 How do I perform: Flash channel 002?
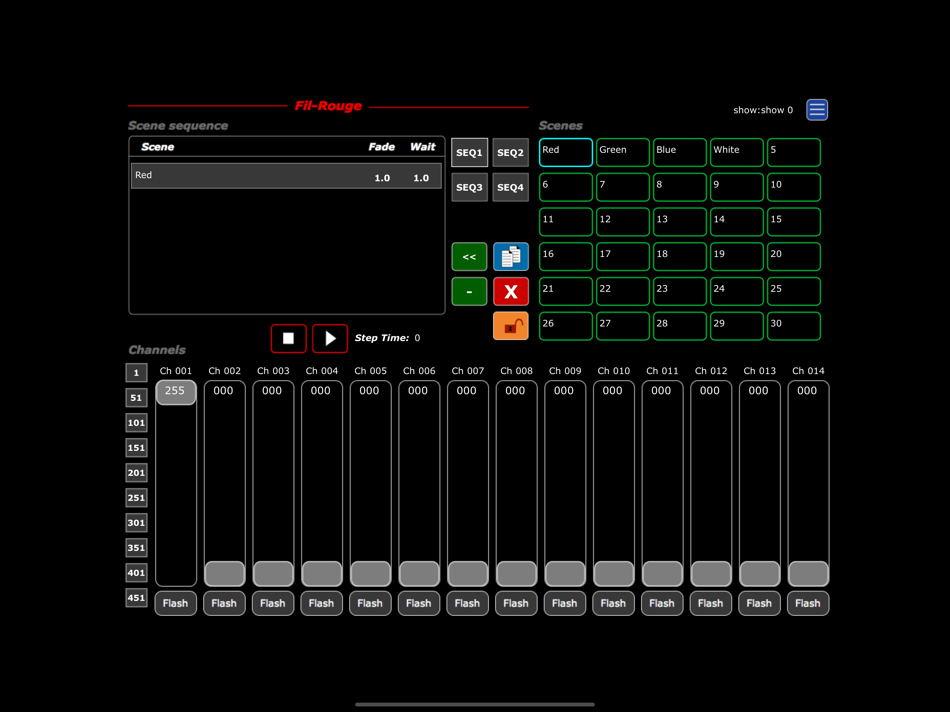224,604
